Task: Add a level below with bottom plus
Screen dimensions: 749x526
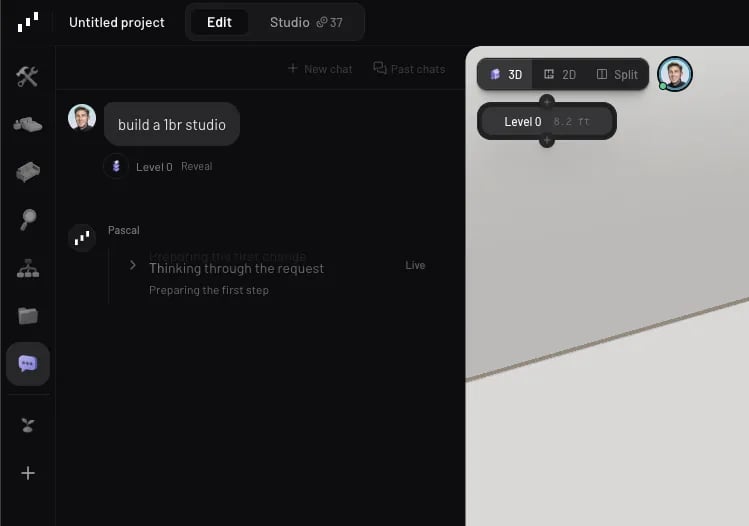Action: click(546, 141)
